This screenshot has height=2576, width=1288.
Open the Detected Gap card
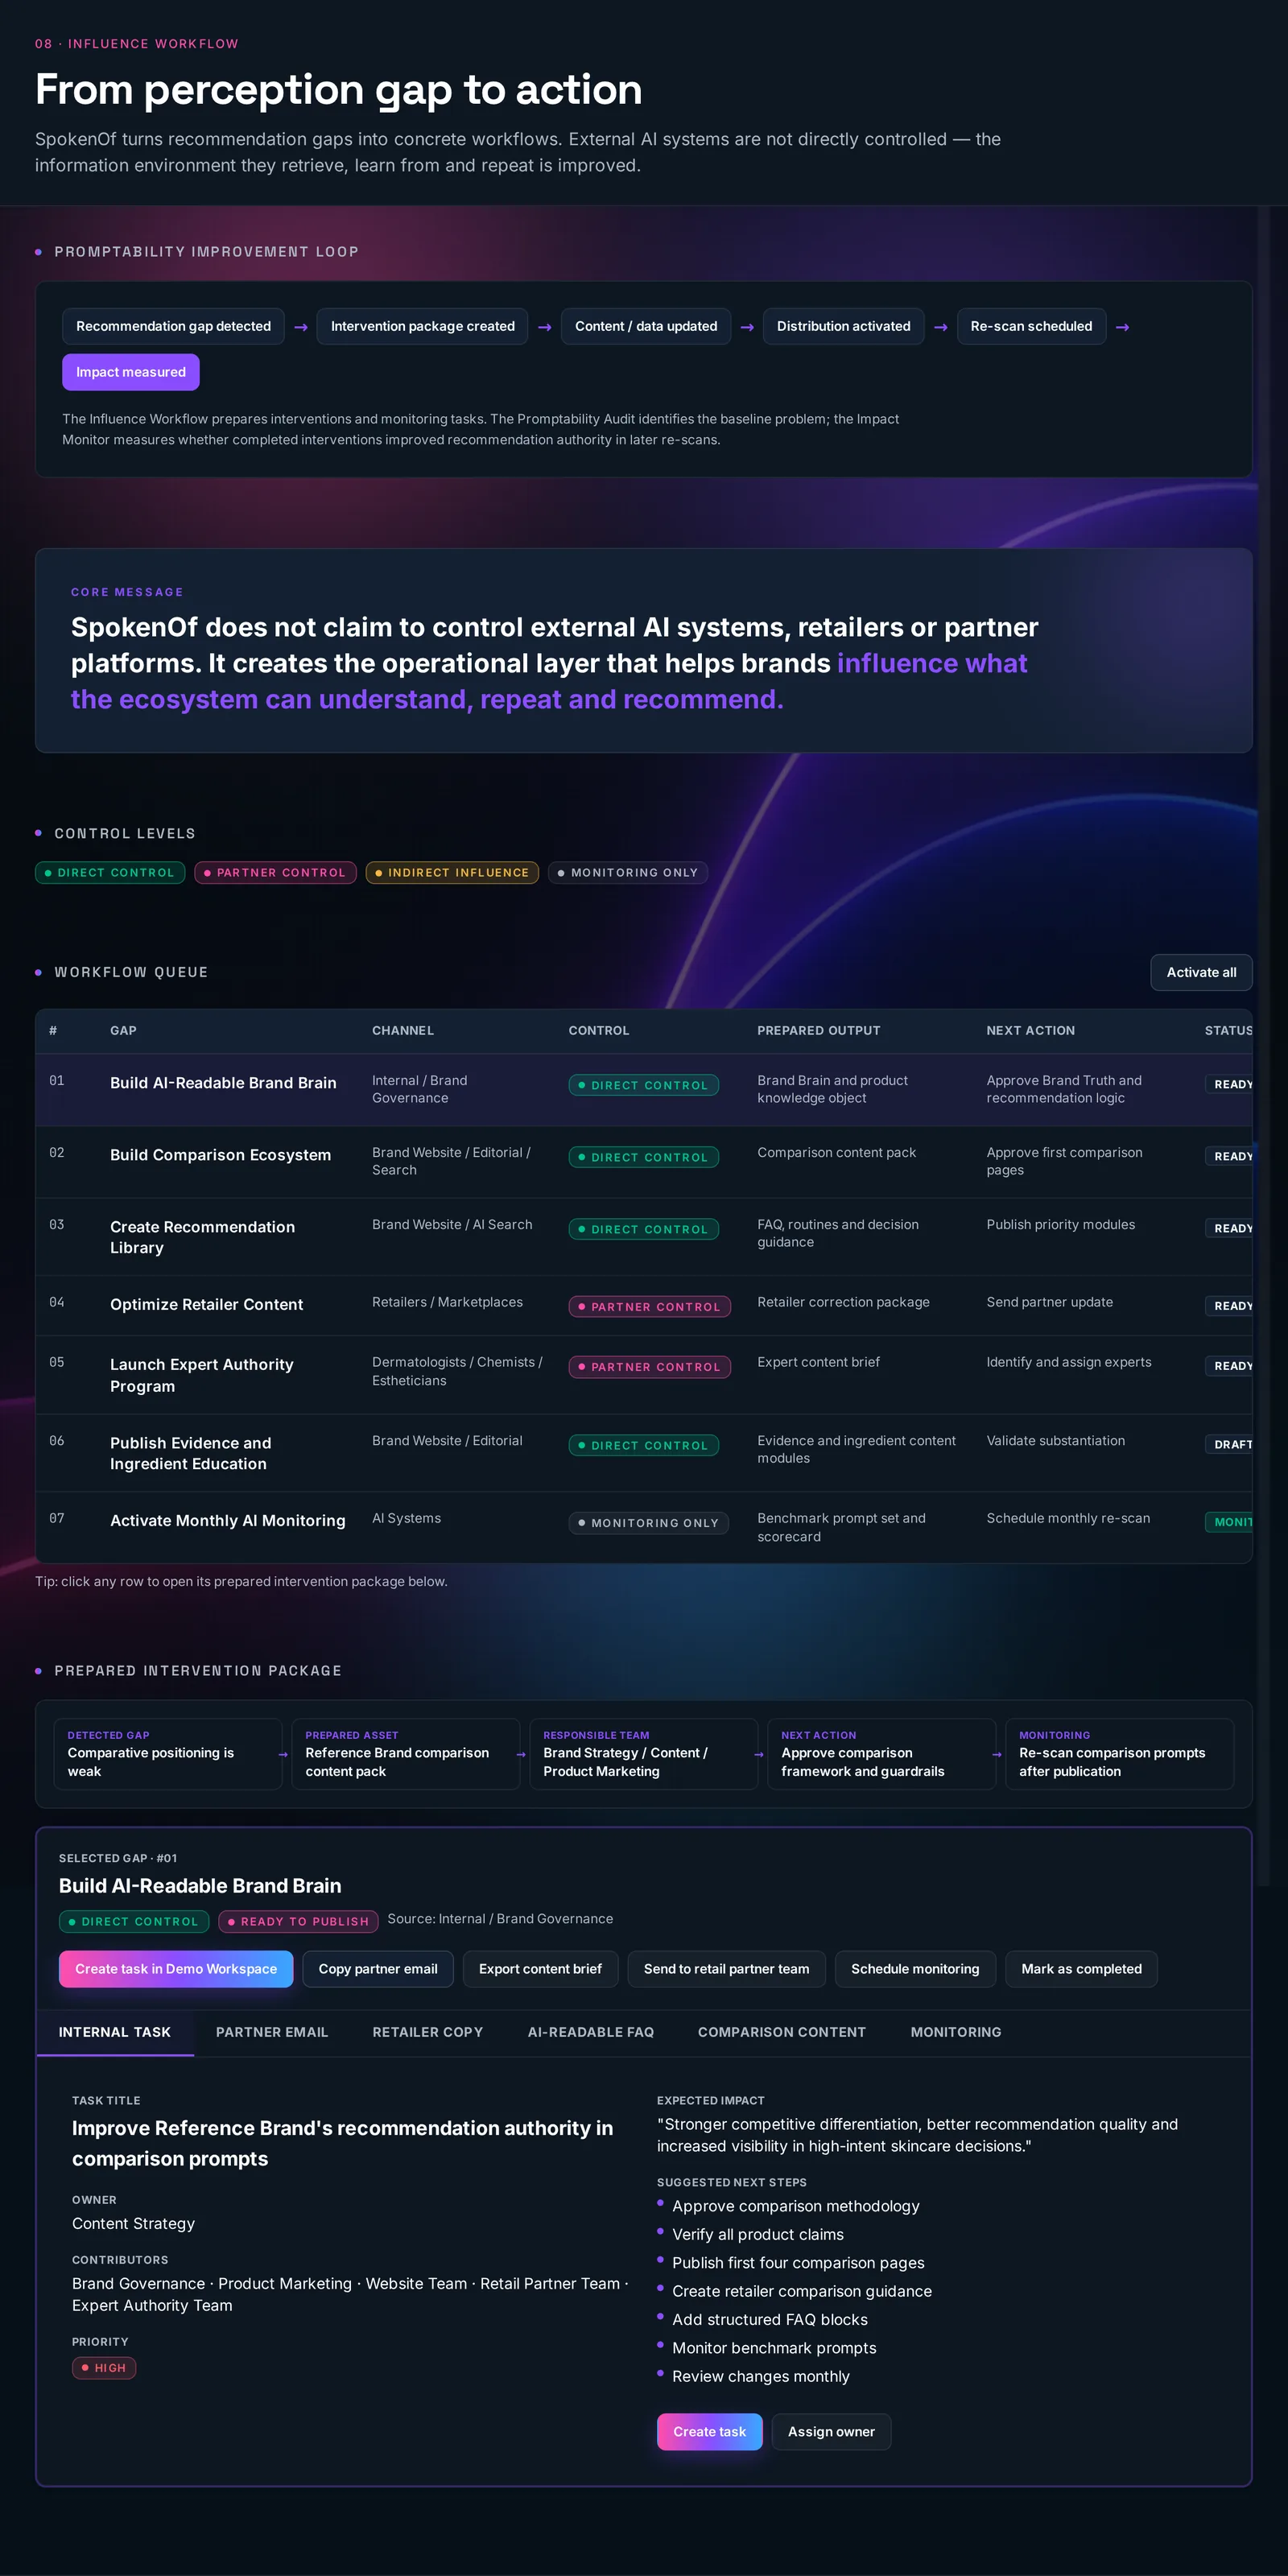click(167, 1754)
